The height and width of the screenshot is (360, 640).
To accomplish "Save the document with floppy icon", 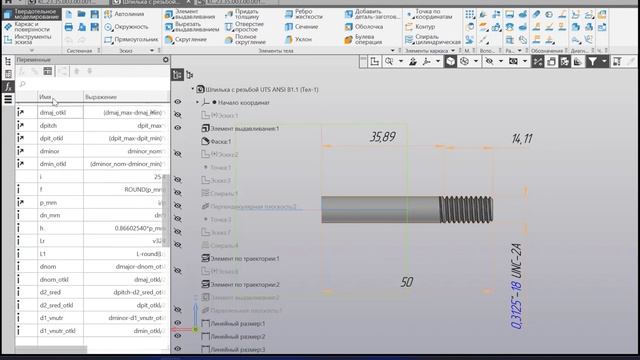I will click(95, 14).
